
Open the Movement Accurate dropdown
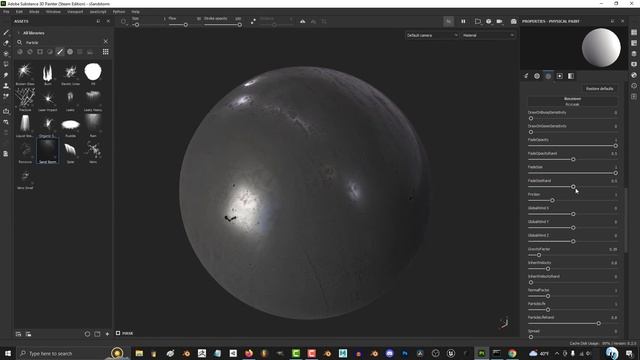click(572, 101)
